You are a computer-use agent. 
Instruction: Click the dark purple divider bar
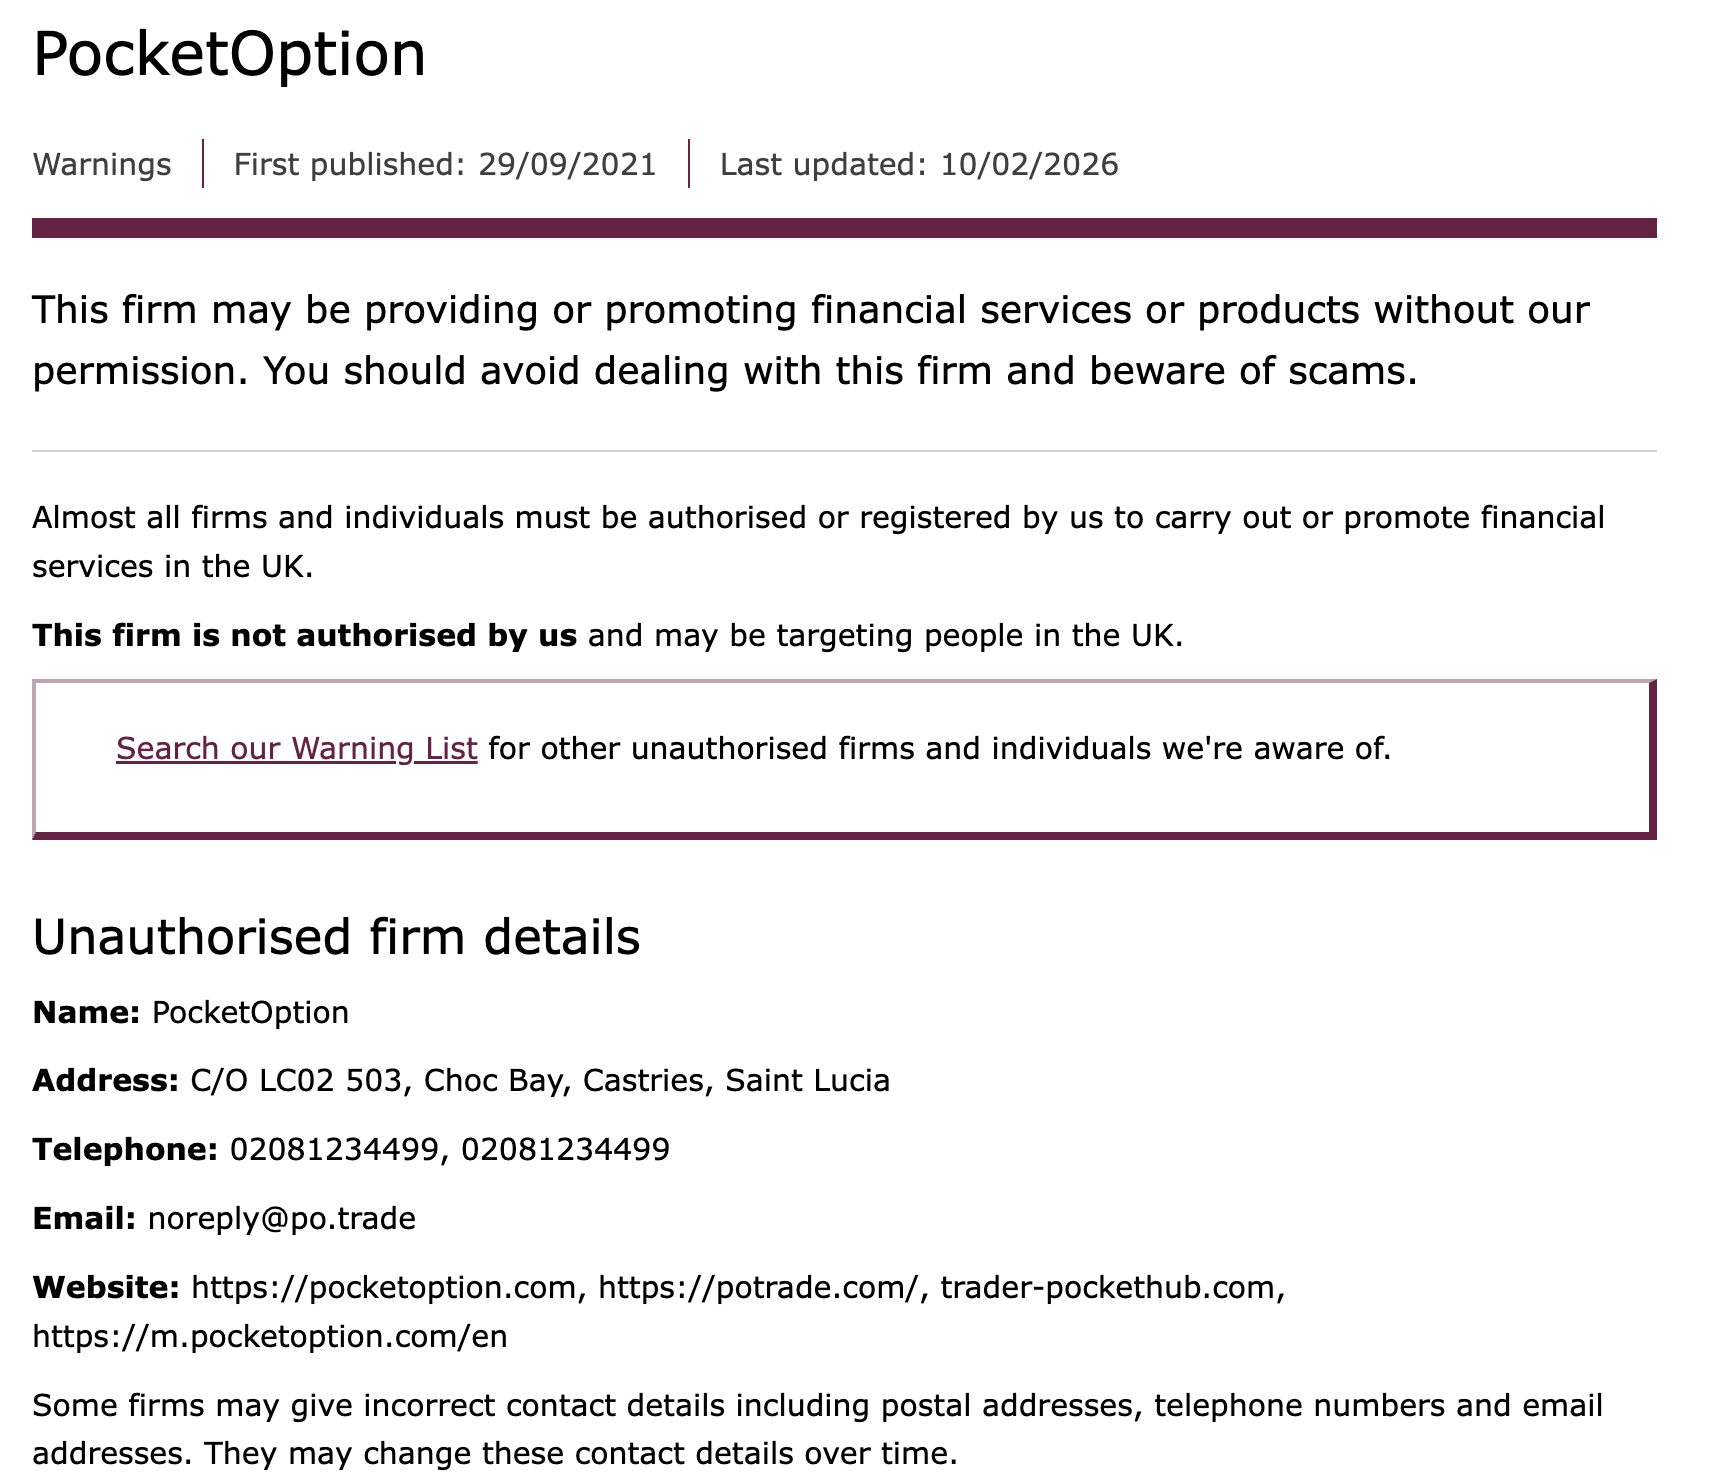click(844, 228)
